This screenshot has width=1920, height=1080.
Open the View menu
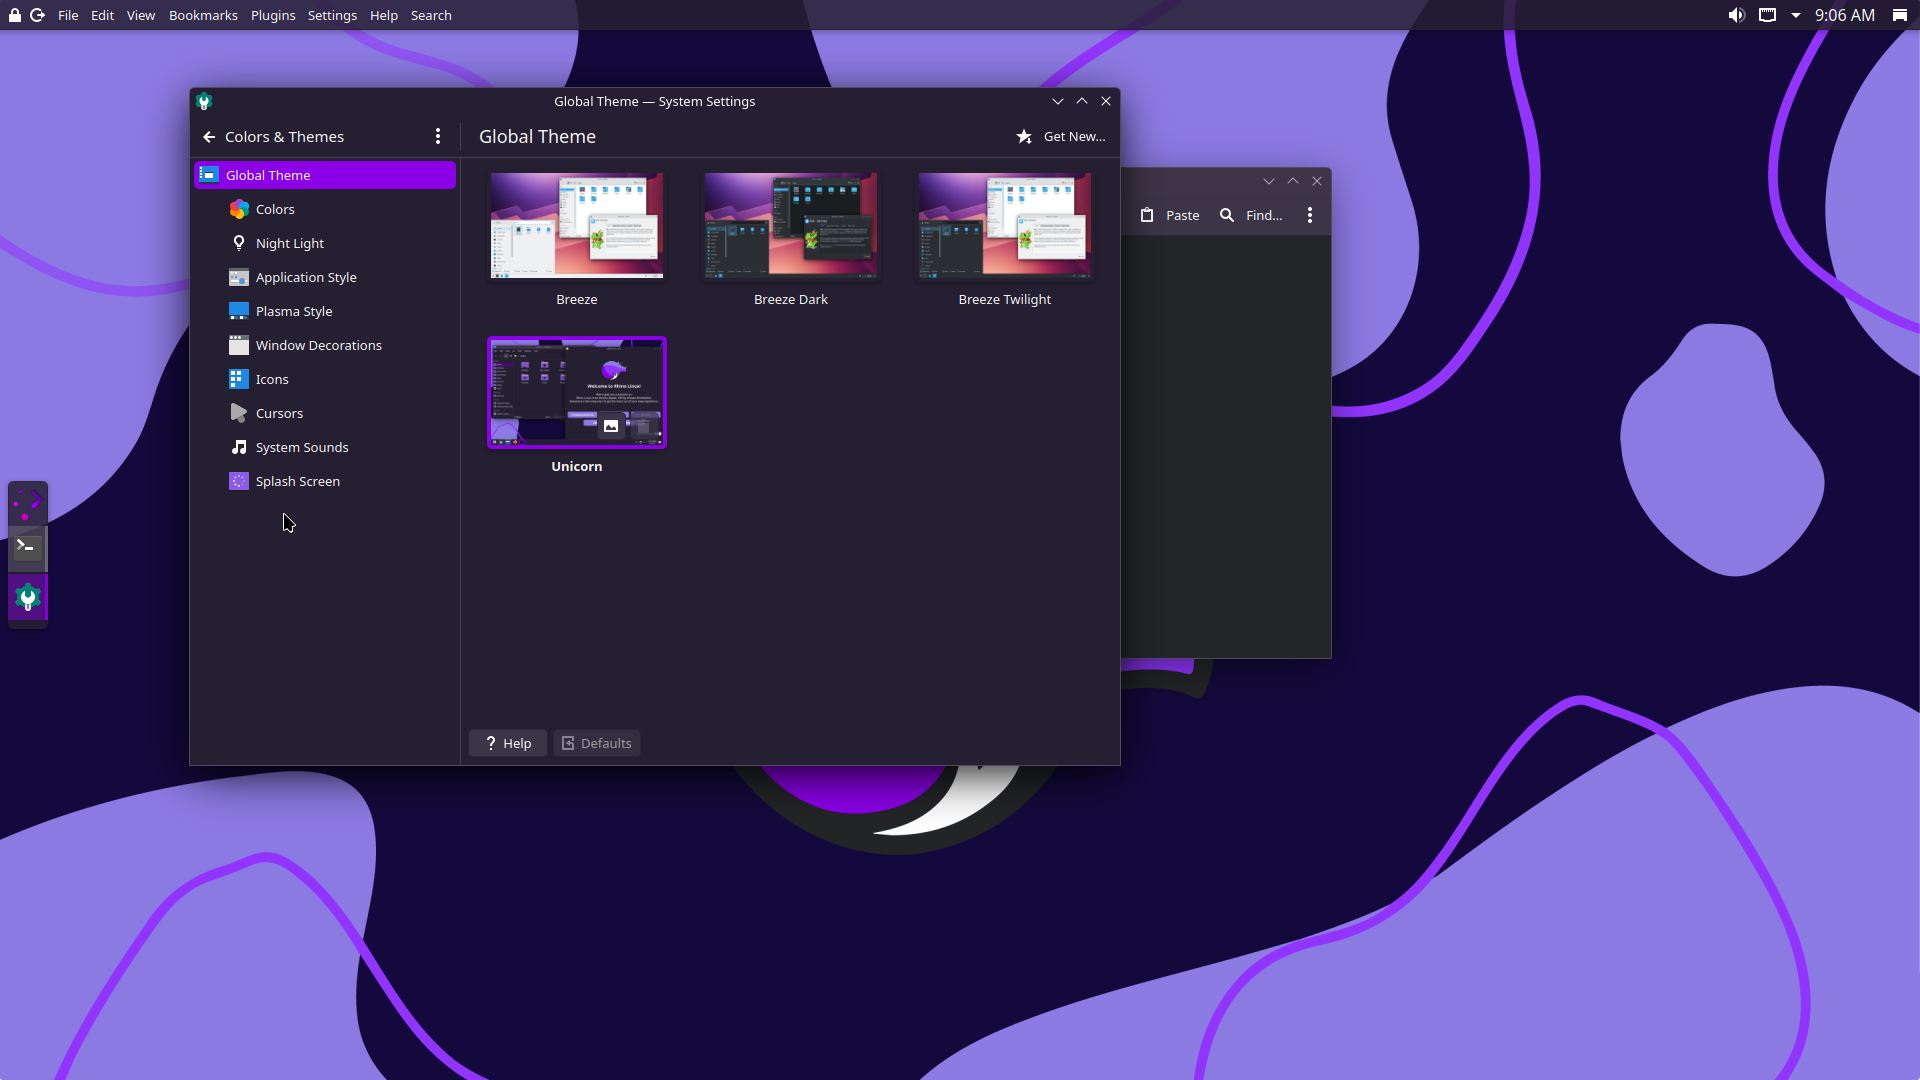(x=141, y=15)
